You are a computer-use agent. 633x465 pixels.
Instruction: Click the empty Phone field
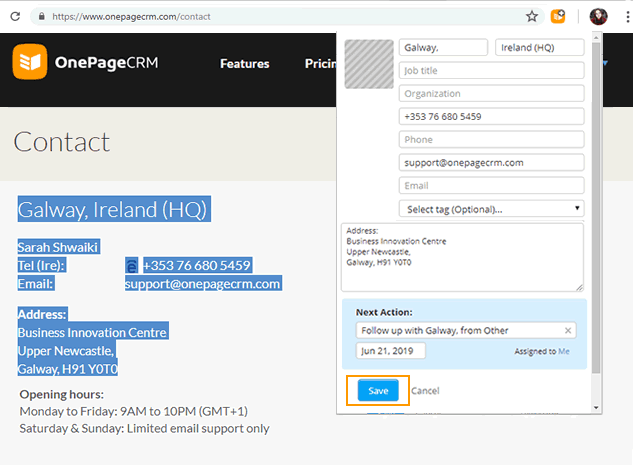491,140
